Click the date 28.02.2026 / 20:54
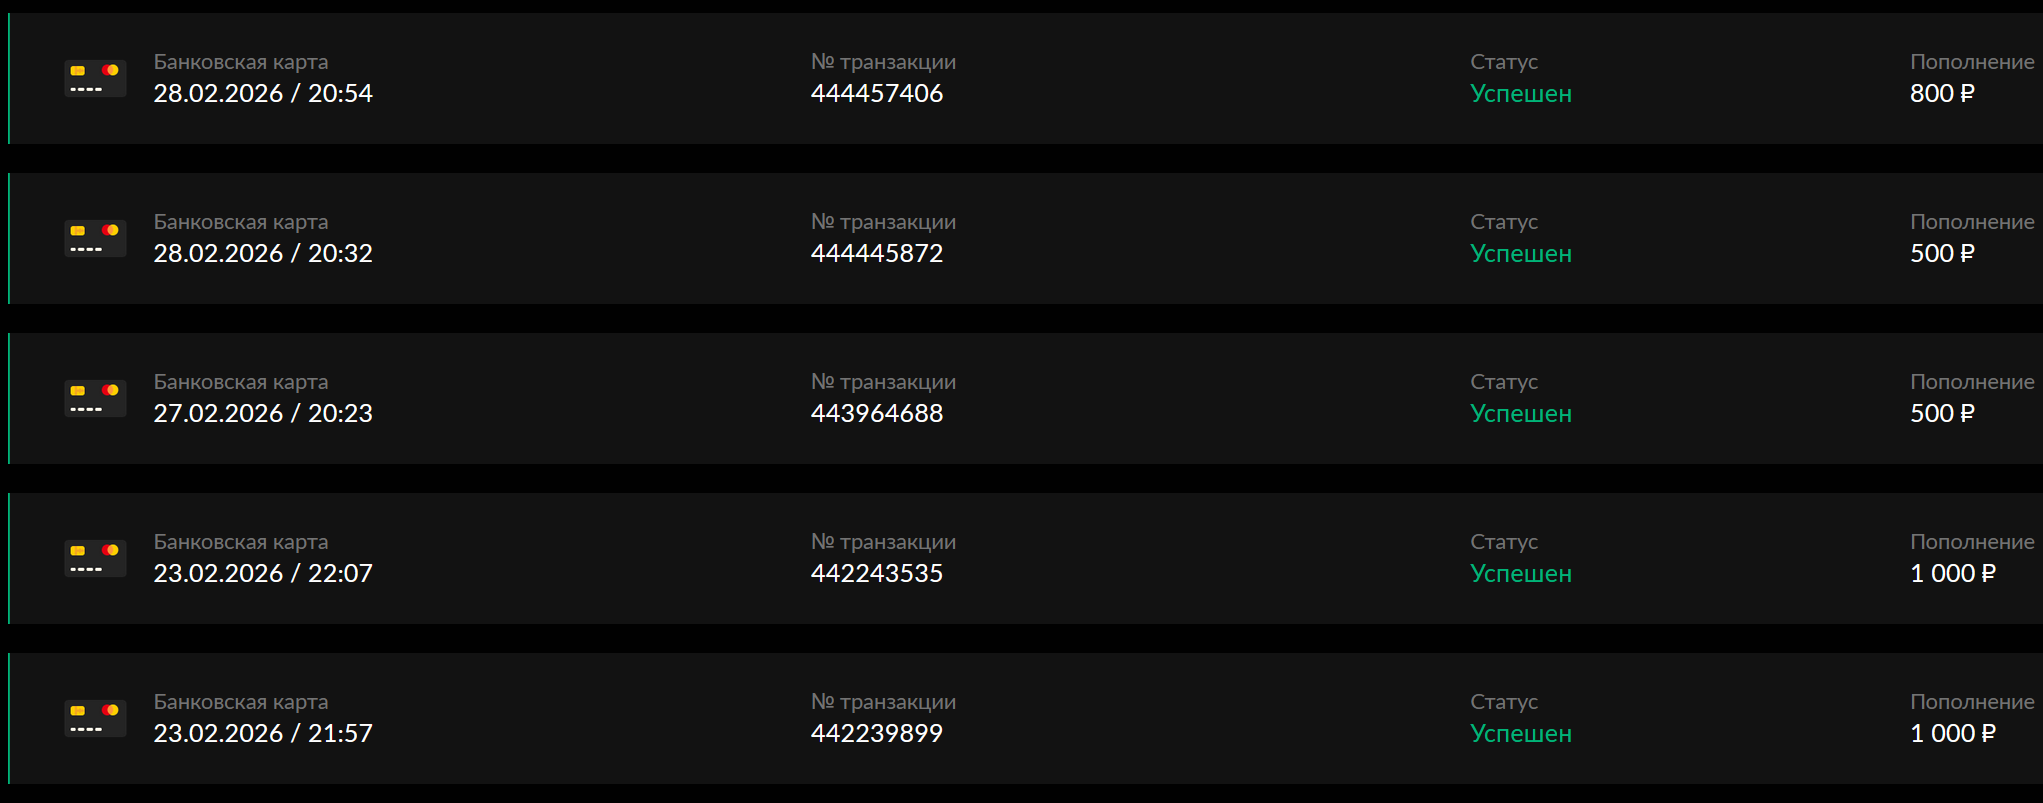The image size is (2043, 803). click(262, 93)
